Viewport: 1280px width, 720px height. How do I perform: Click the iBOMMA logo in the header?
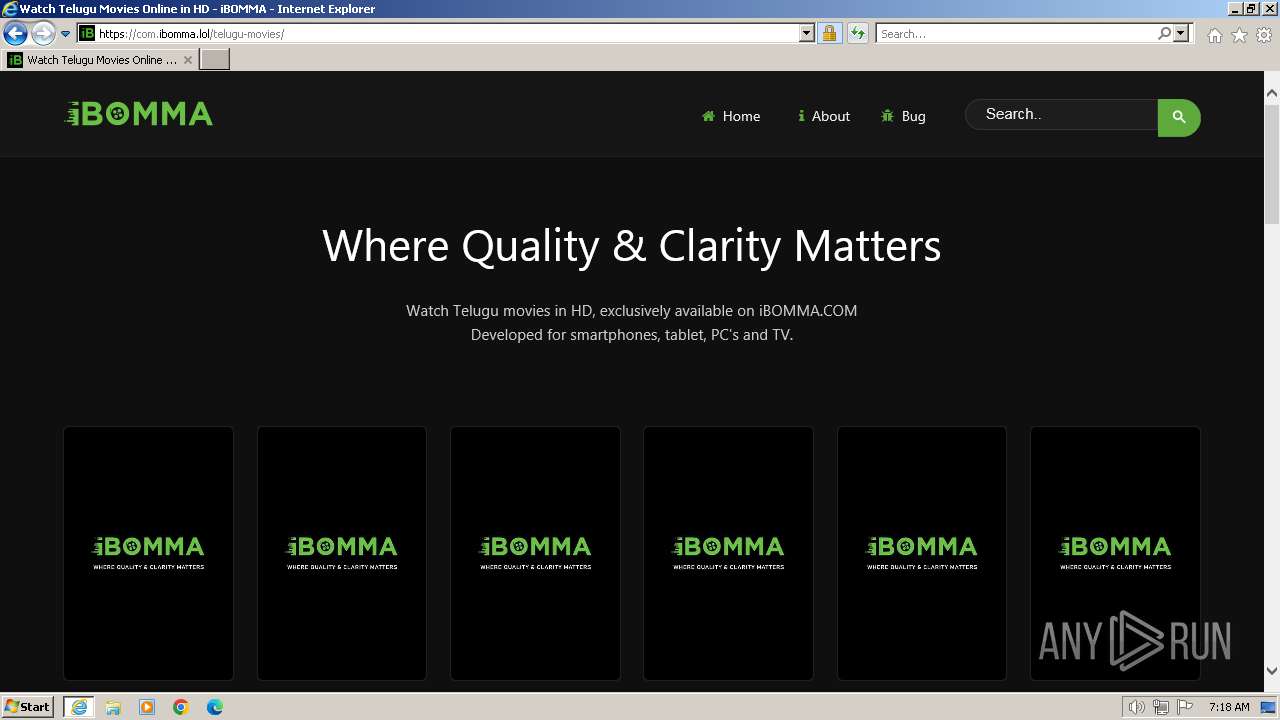(x=138, y=114)
